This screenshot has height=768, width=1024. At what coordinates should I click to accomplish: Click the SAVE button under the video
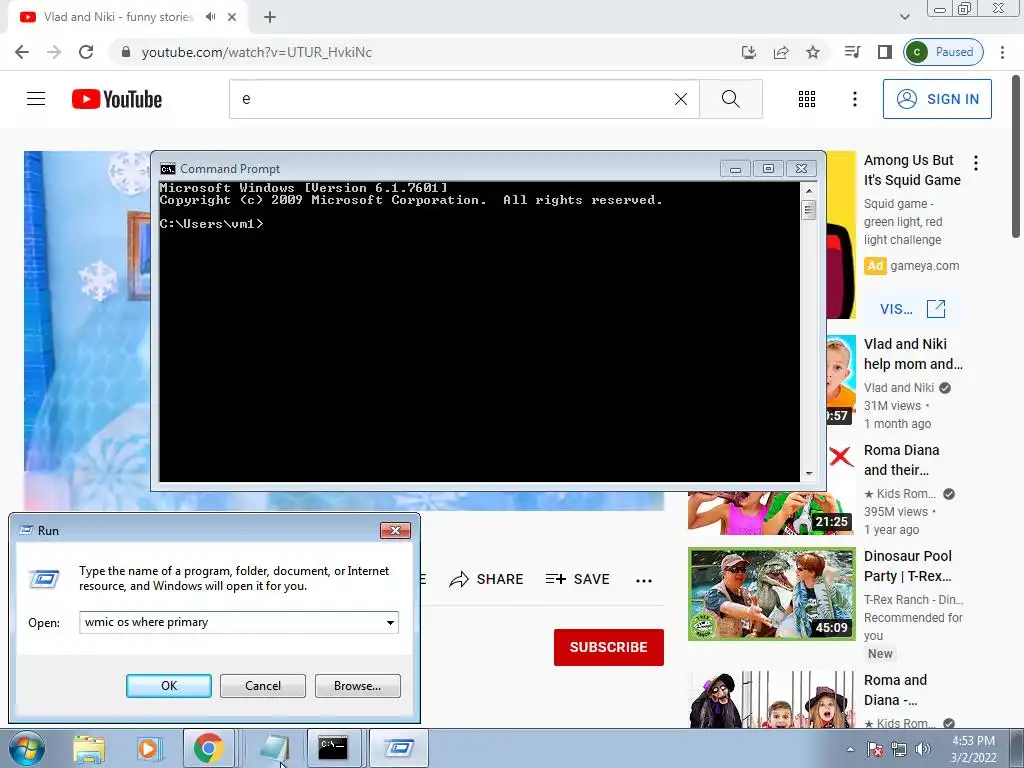coord(577,579)
